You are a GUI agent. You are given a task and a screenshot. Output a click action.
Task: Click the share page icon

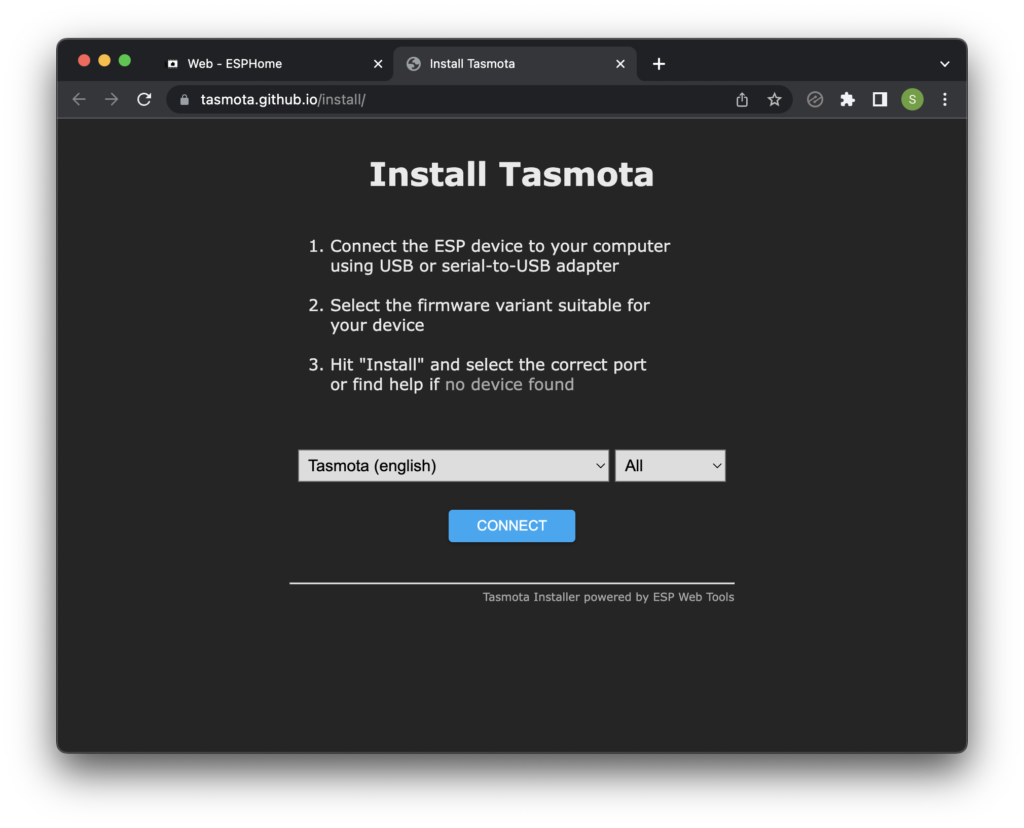(x=742, y=99)
